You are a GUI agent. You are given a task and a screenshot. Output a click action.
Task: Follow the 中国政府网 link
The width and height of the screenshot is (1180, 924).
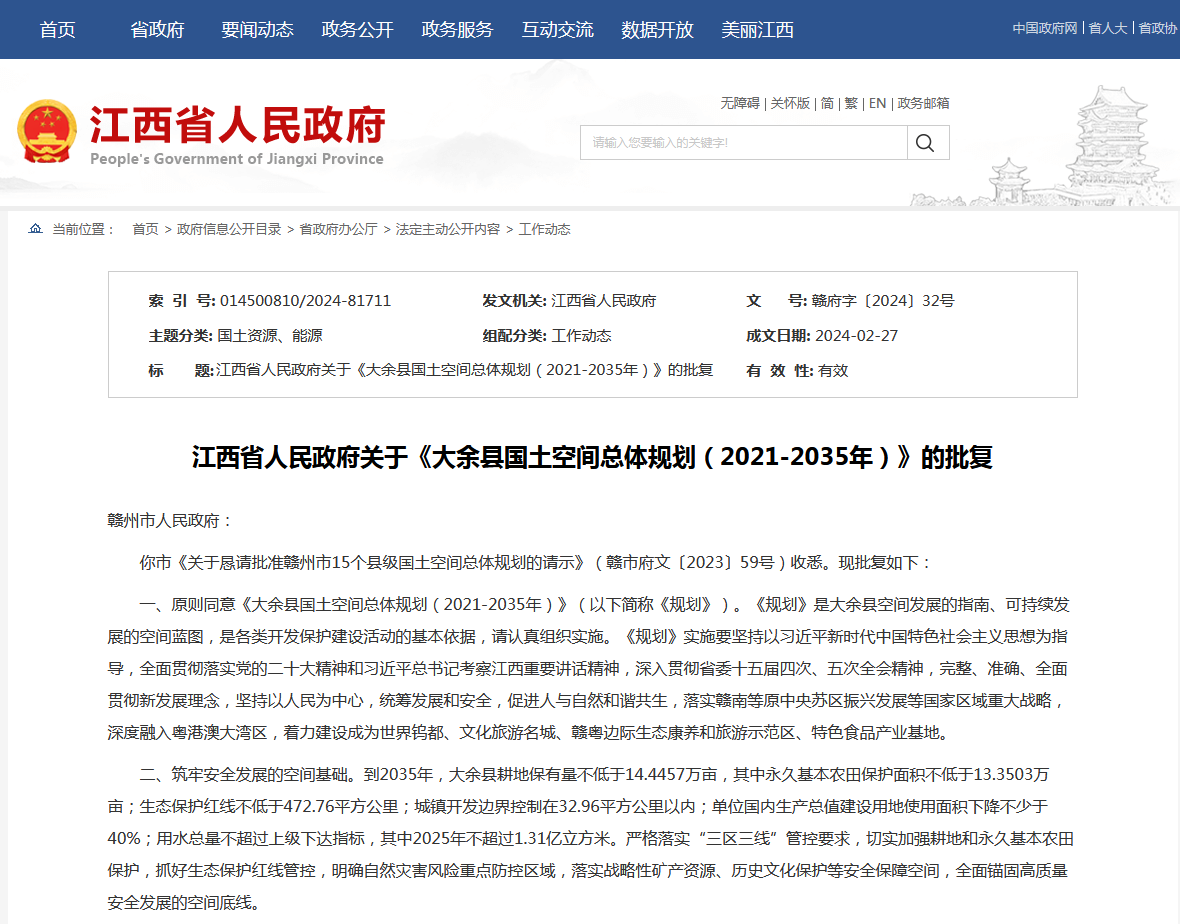click(x=1044, y=28)
